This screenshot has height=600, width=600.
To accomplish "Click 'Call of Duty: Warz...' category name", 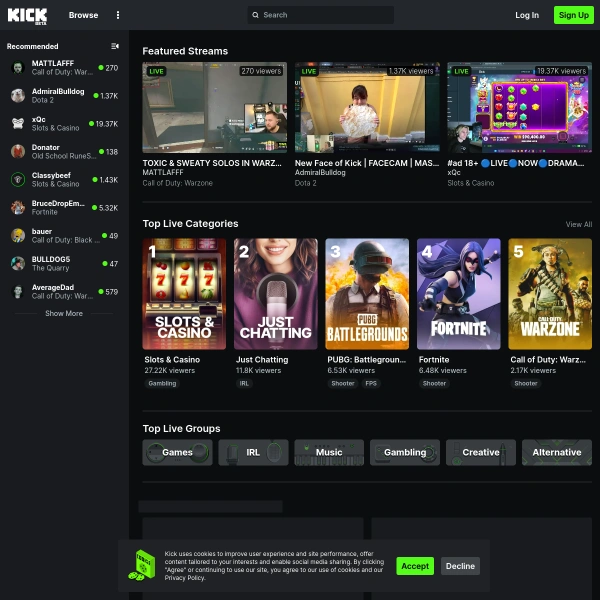I will pyautogui.click(x=548, y=360).
